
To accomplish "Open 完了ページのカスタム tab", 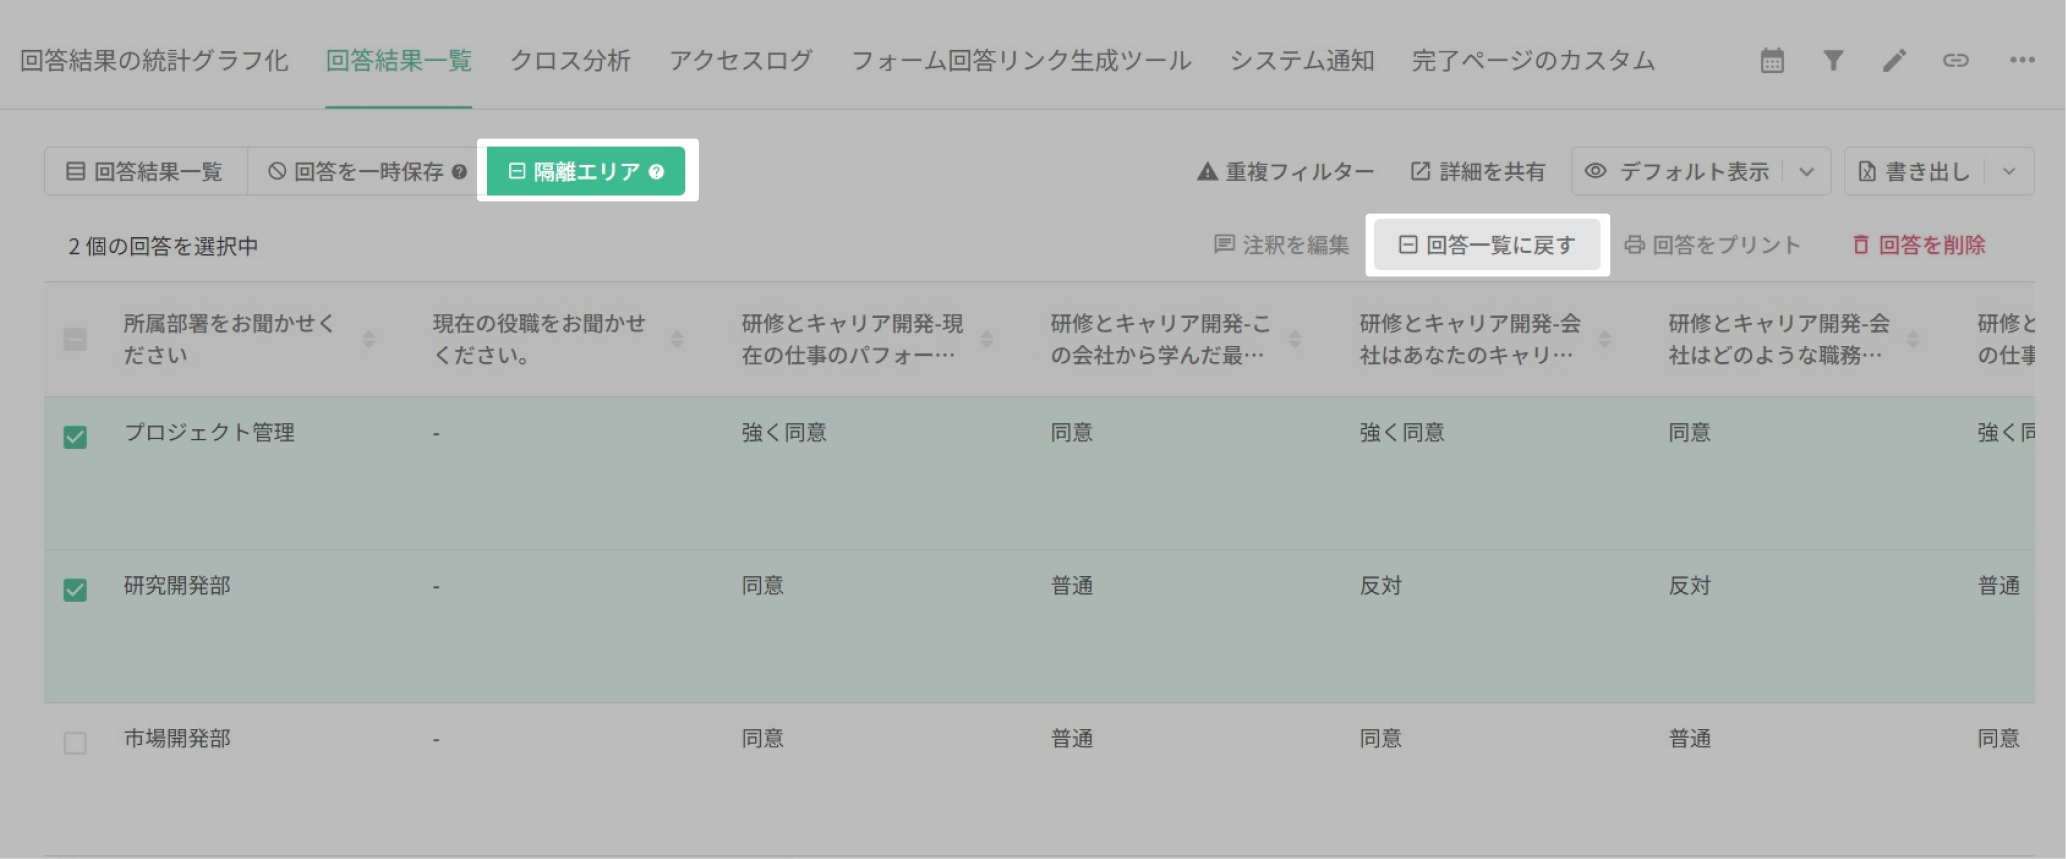I will point(1533,61).
